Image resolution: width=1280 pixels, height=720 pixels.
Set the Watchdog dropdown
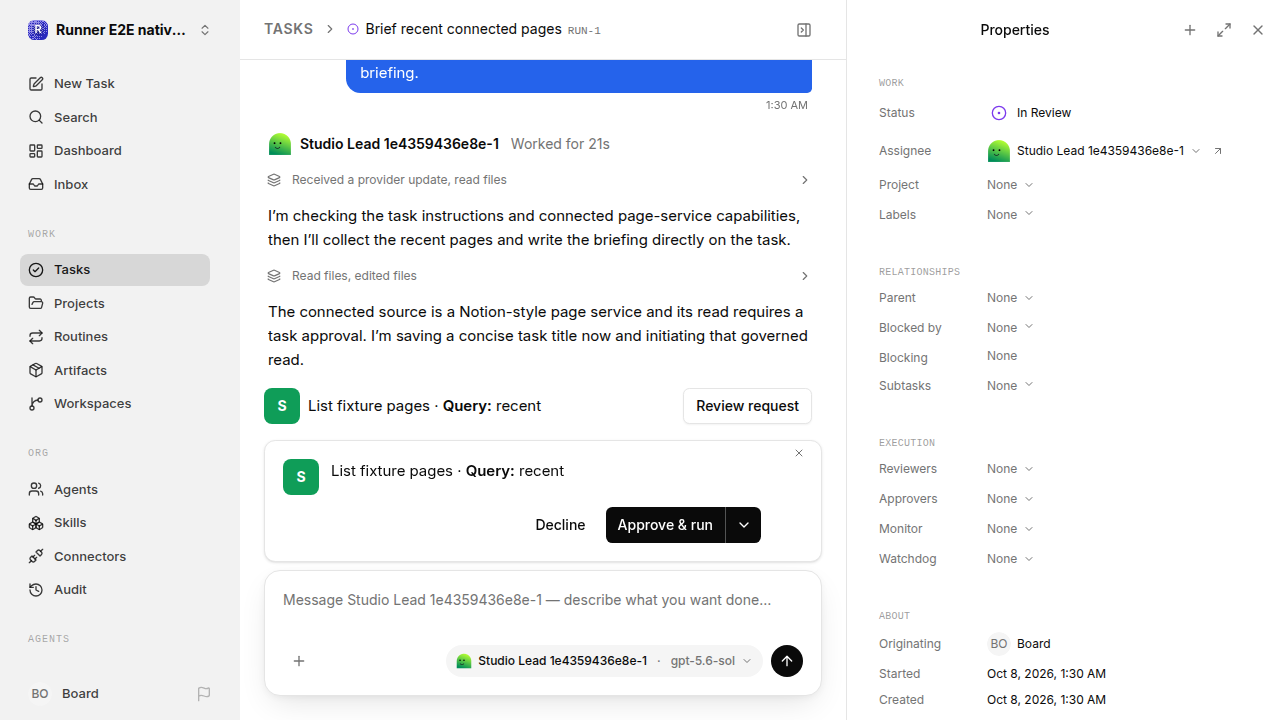point(1010,559)
